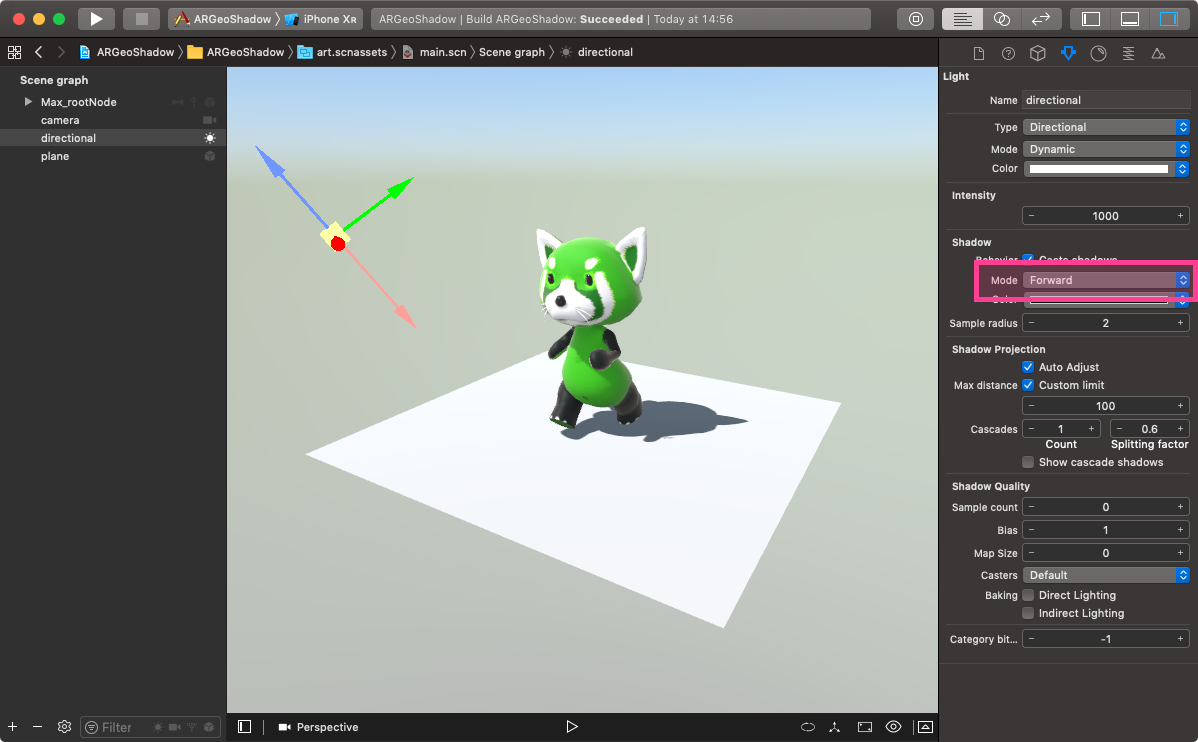Image resolution: width=1198 pixels, height=742 pixels.
Task: Go back in the jump bar history
Action: [38, 52]
